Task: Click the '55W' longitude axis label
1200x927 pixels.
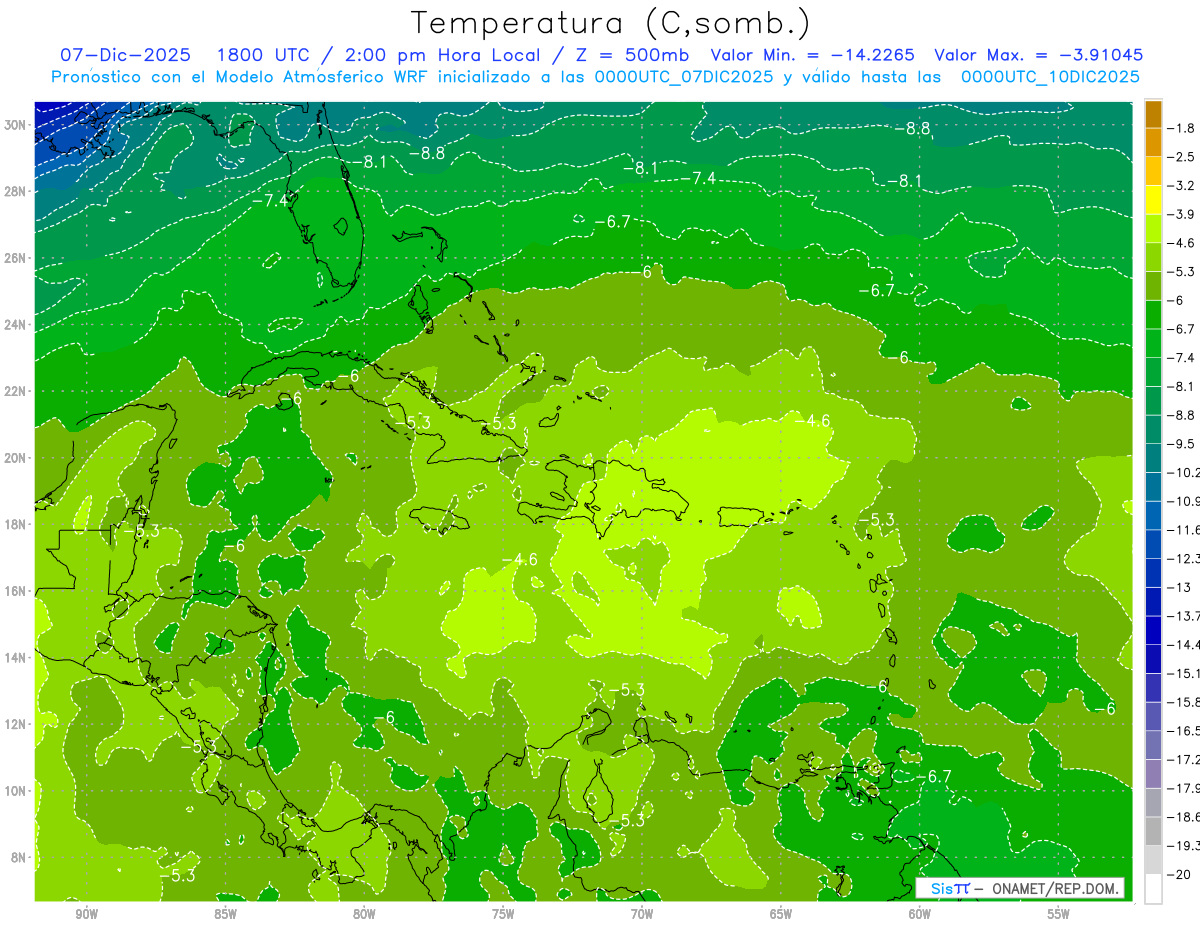Action: click(x=1059, y=914)
